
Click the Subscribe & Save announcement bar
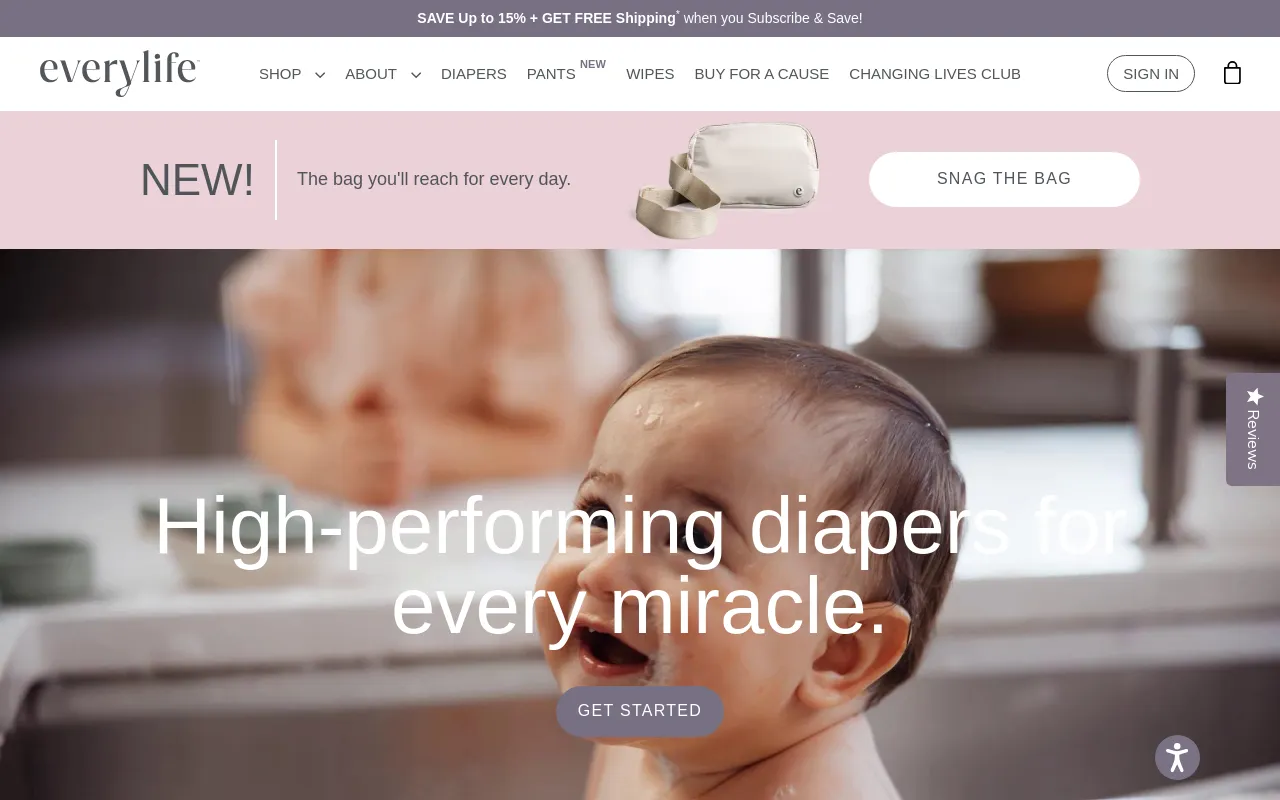640,18
